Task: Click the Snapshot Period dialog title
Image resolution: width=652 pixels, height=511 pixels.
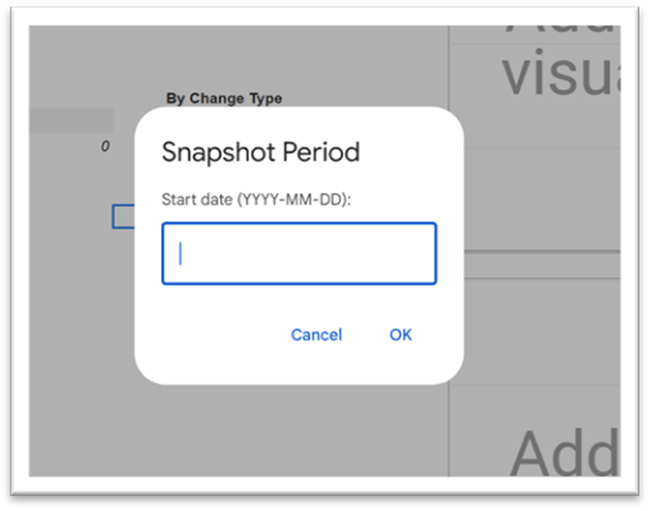Action: [260, 153]
